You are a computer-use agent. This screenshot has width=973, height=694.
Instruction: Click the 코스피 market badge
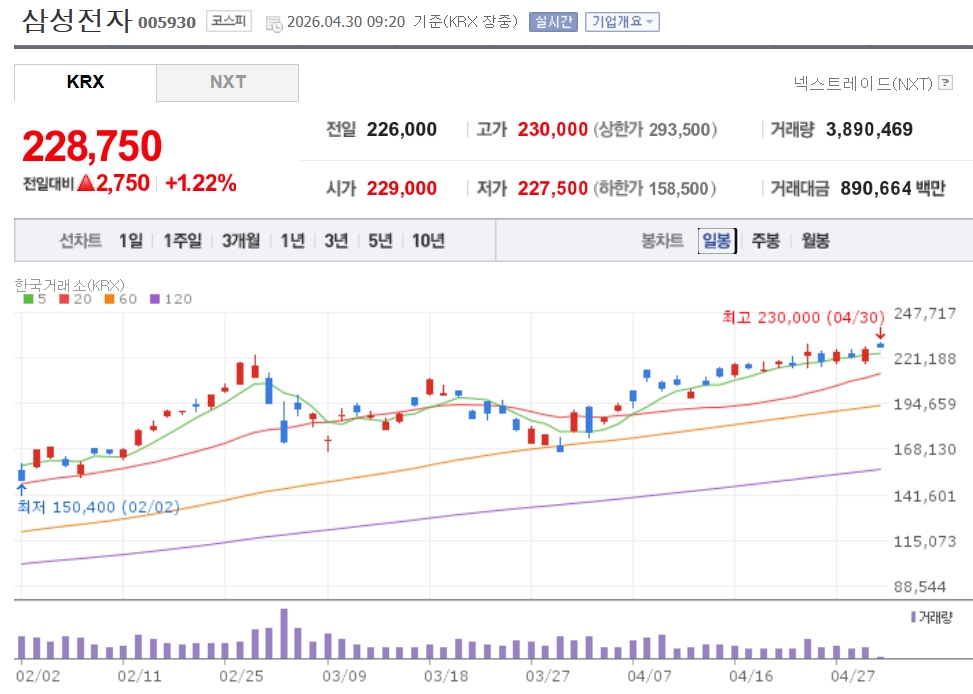[x=229, y=21]
